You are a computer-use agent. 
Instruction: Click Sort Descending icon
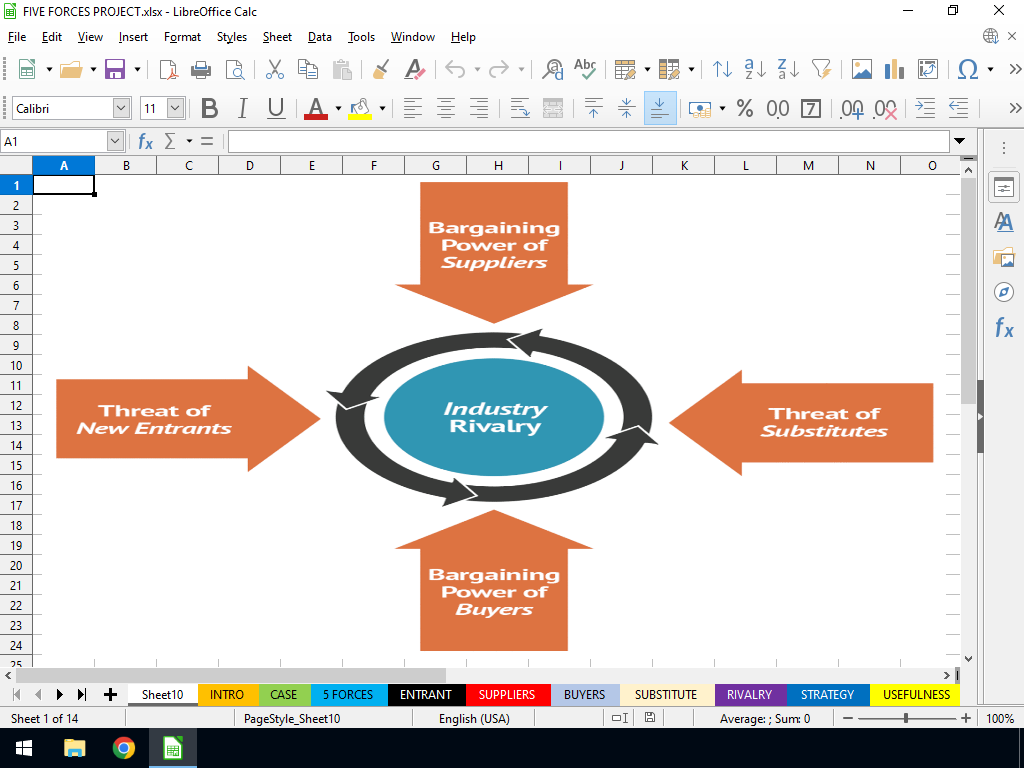[x=788, y=69]
